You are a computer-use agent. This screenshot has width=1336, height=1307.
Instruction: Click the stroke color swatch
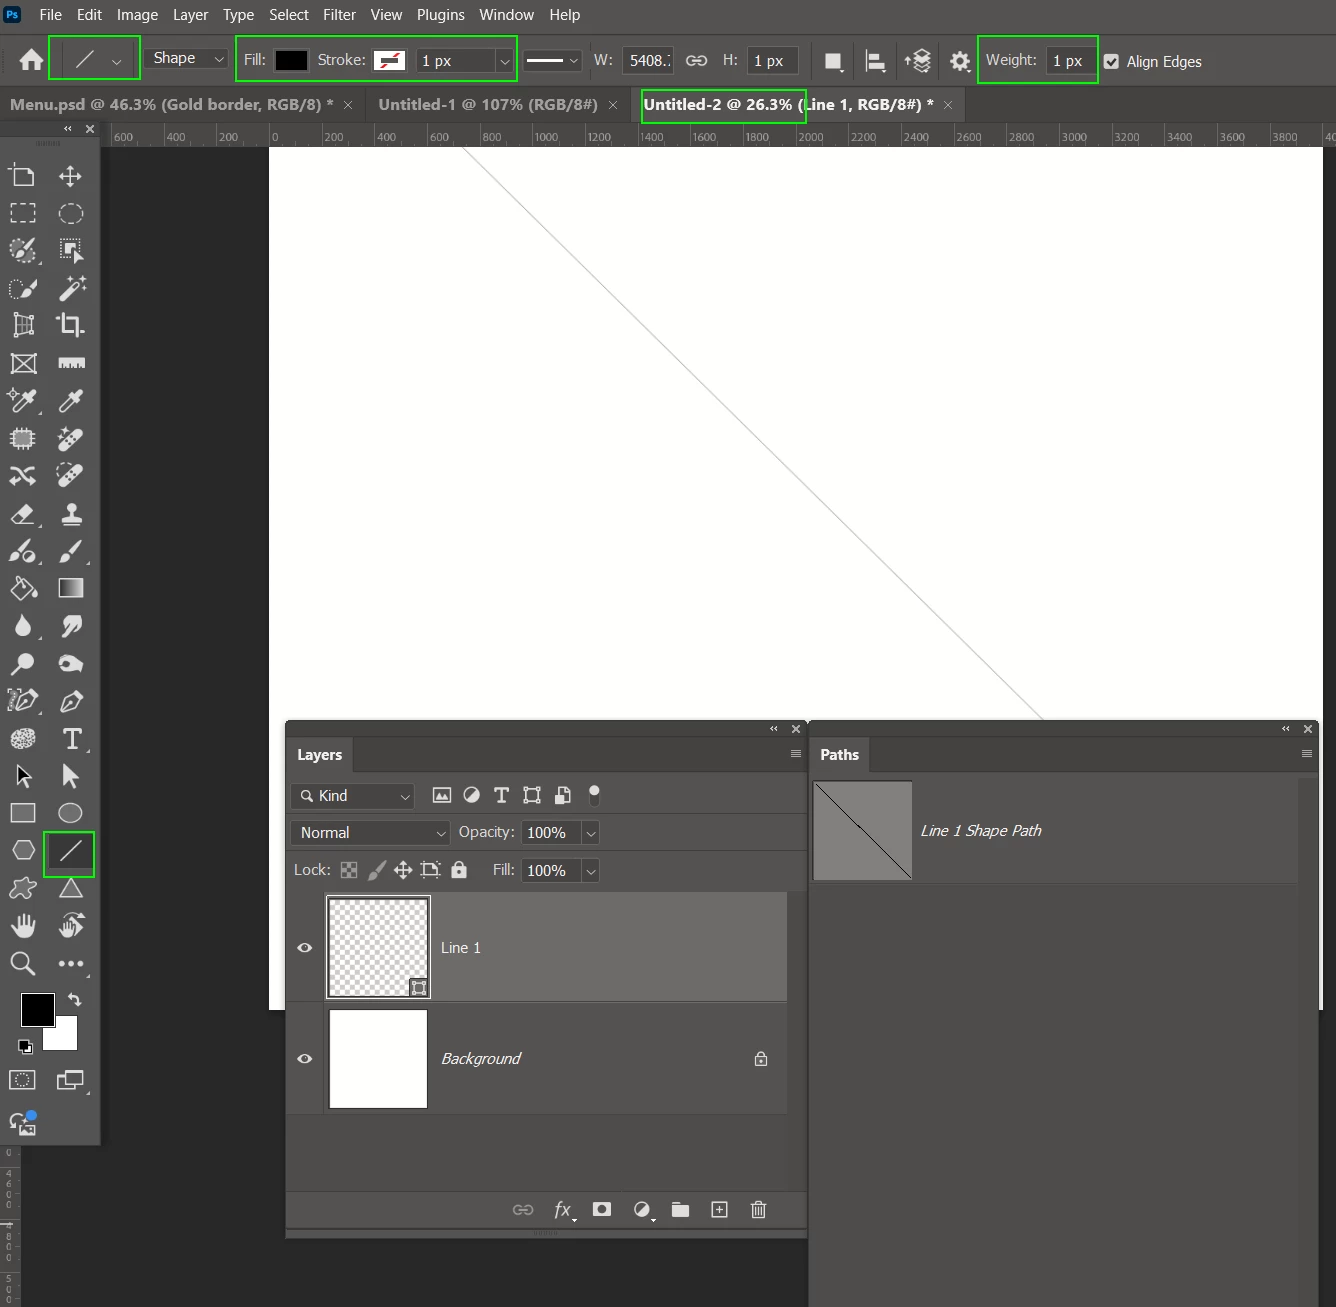pyautogui.click(x=389, y=60)
